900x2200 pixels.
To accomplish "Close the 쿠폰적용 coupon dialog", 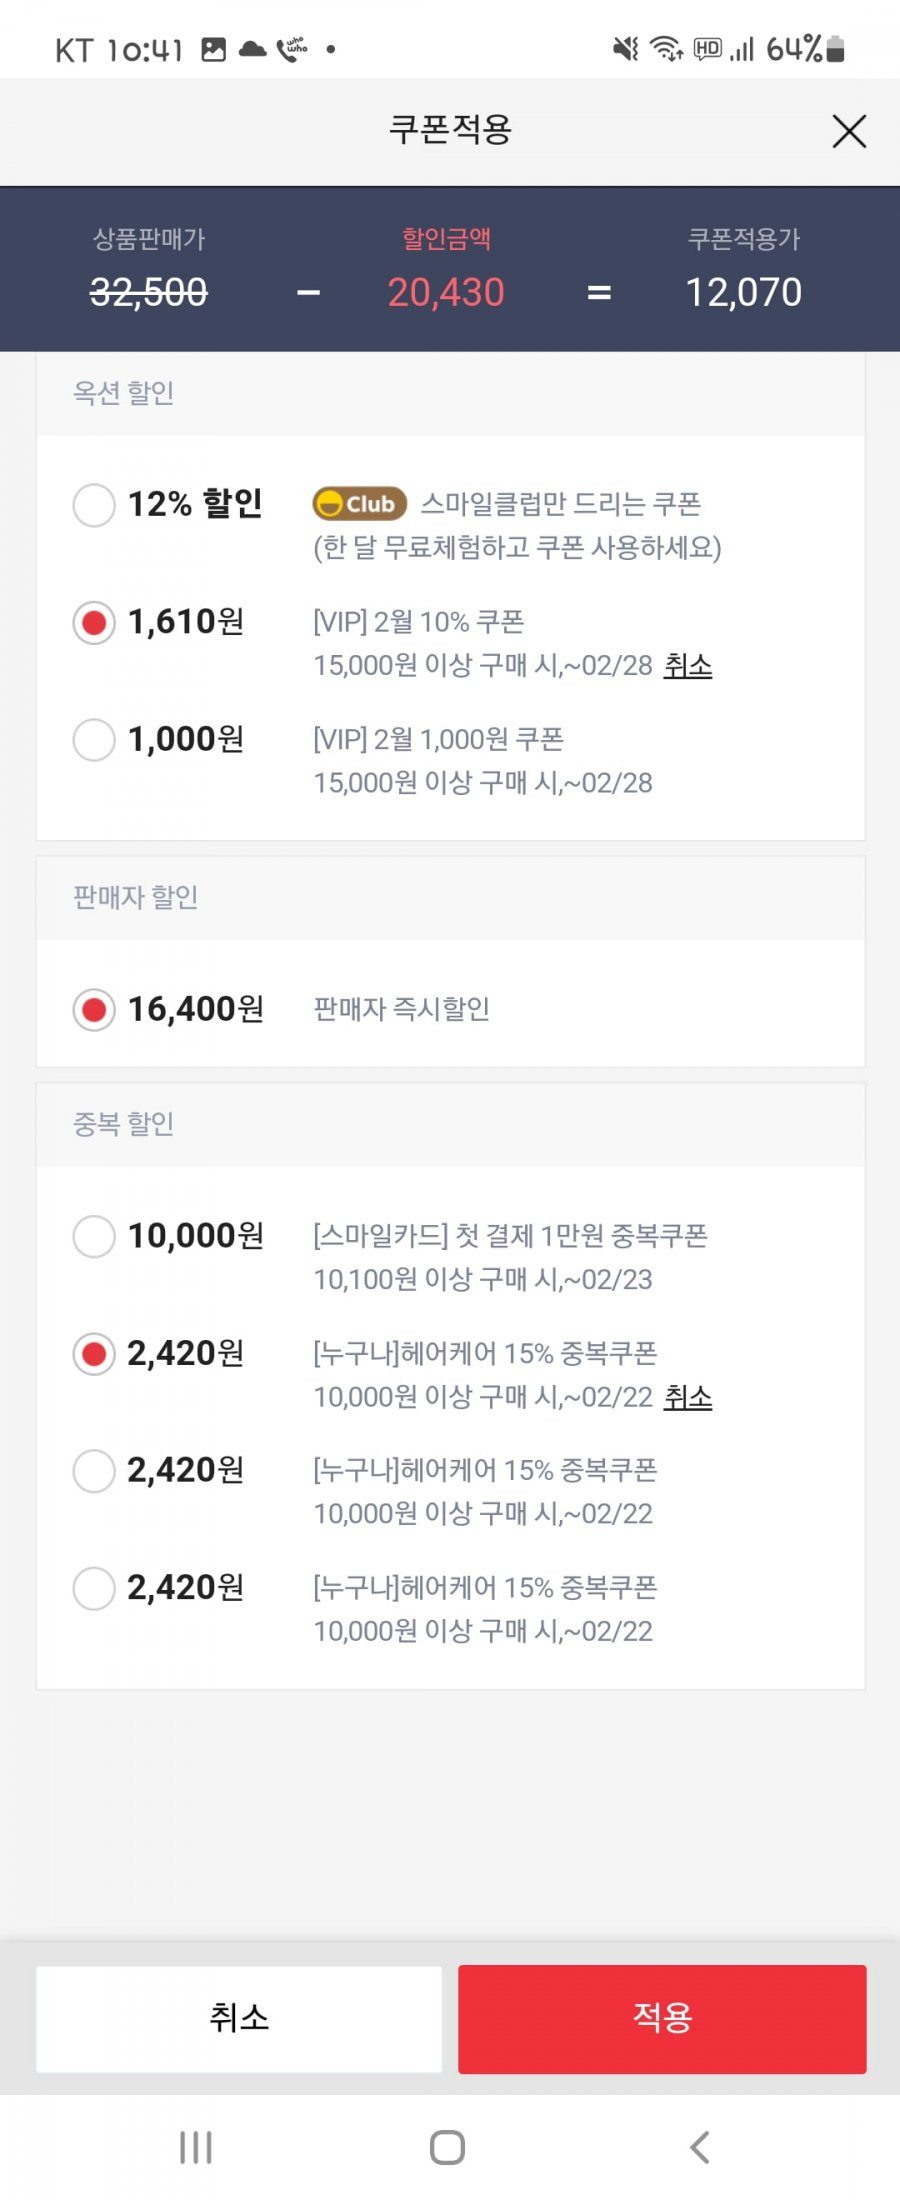I will [849, 131].
